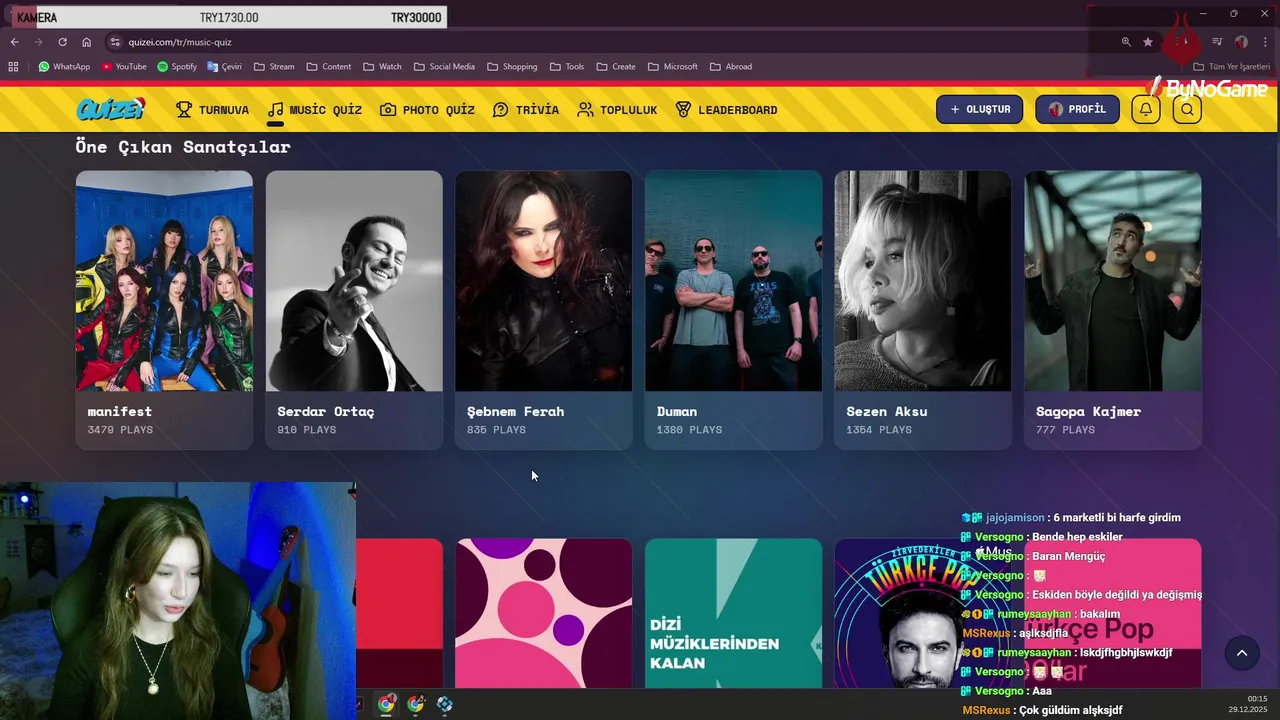The height and width of the screenshot is (720, 1280).
Task: Open Duman artist quiz card
Action: click(733, 310)
